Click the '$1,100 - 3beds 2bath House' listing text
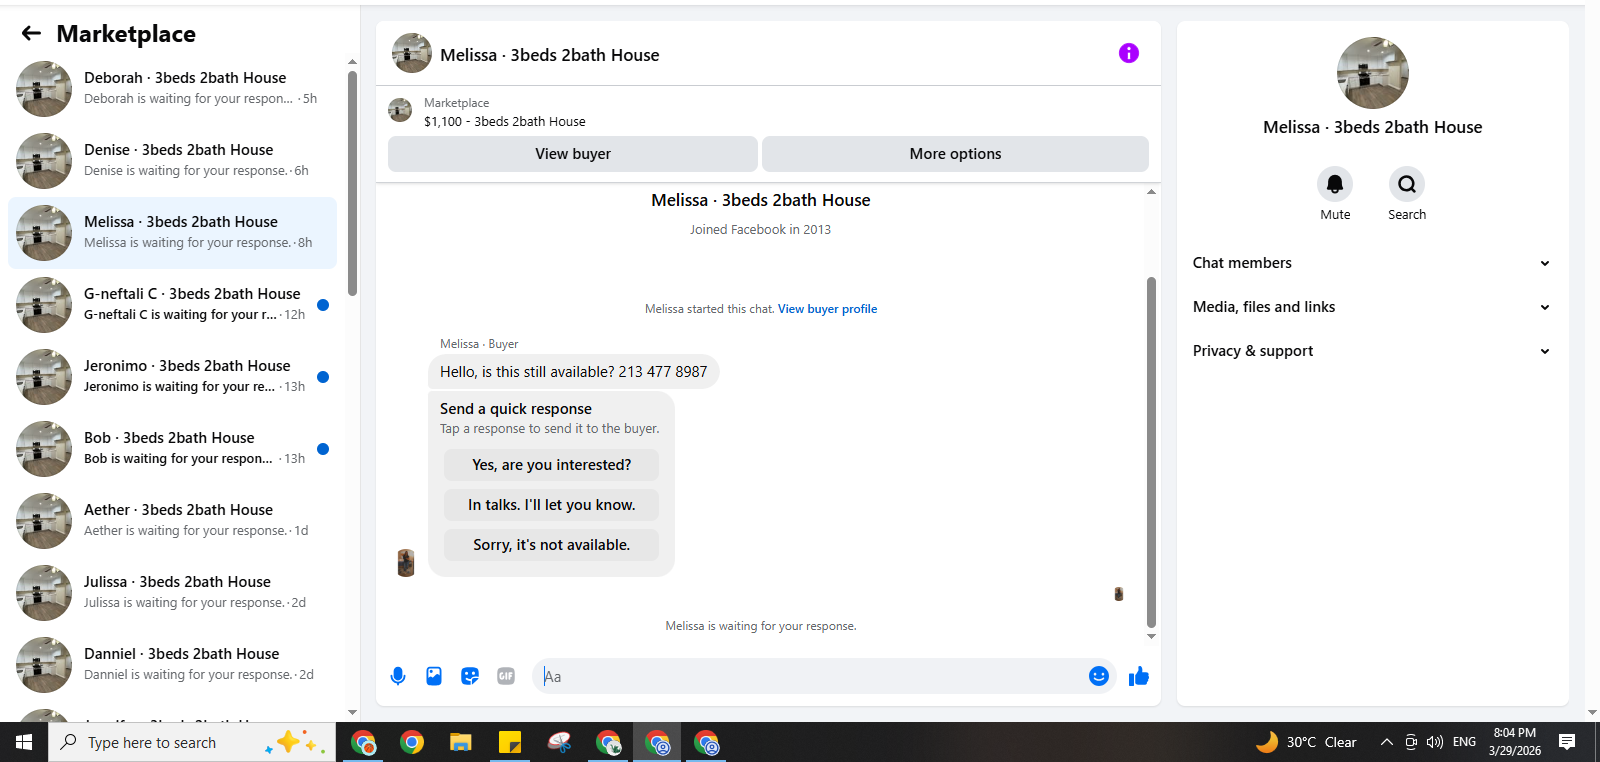 (505, 121)
